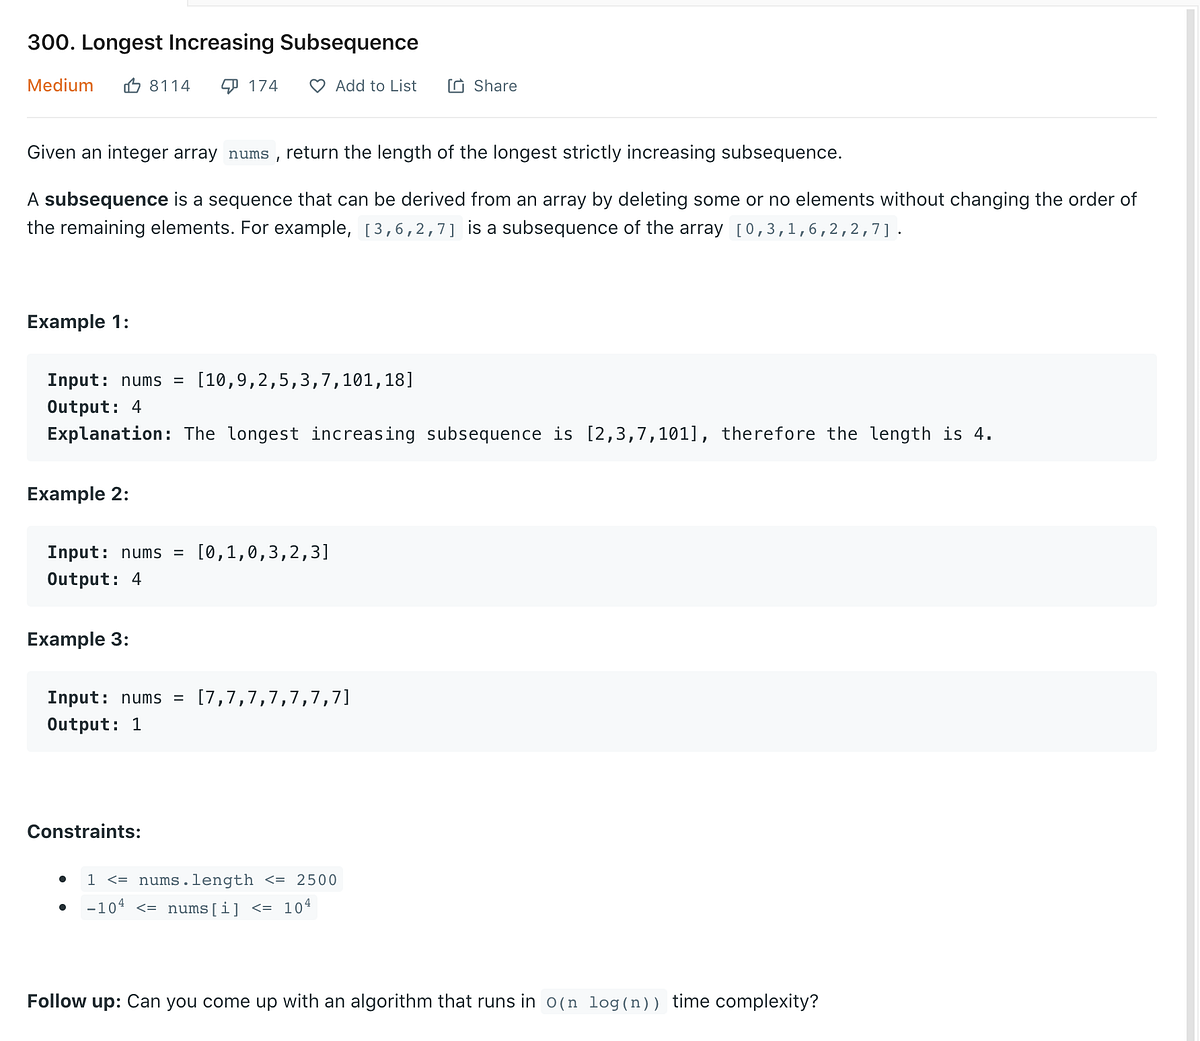This screenshot has width=1200, height=1041.
Task: Click the Share action text
Action: coord(495,86)
